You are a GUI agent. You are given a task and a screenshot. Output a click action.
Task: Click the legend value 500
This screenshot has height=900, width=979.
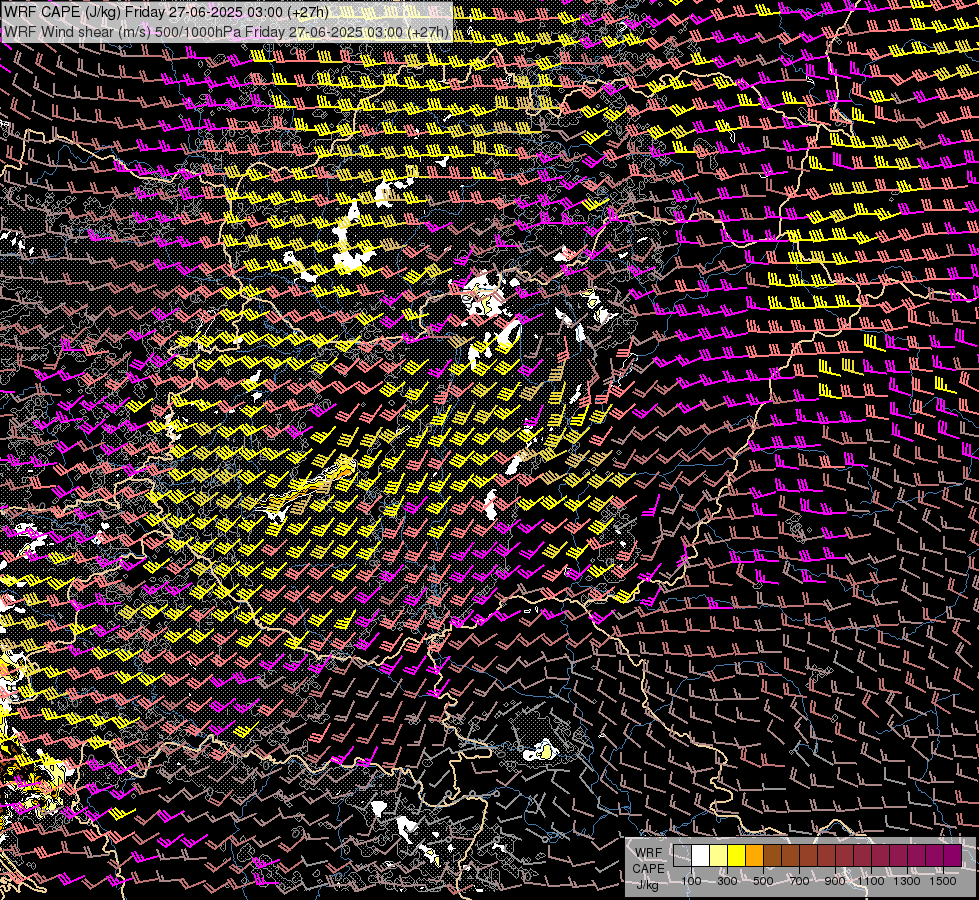(763, 881)
